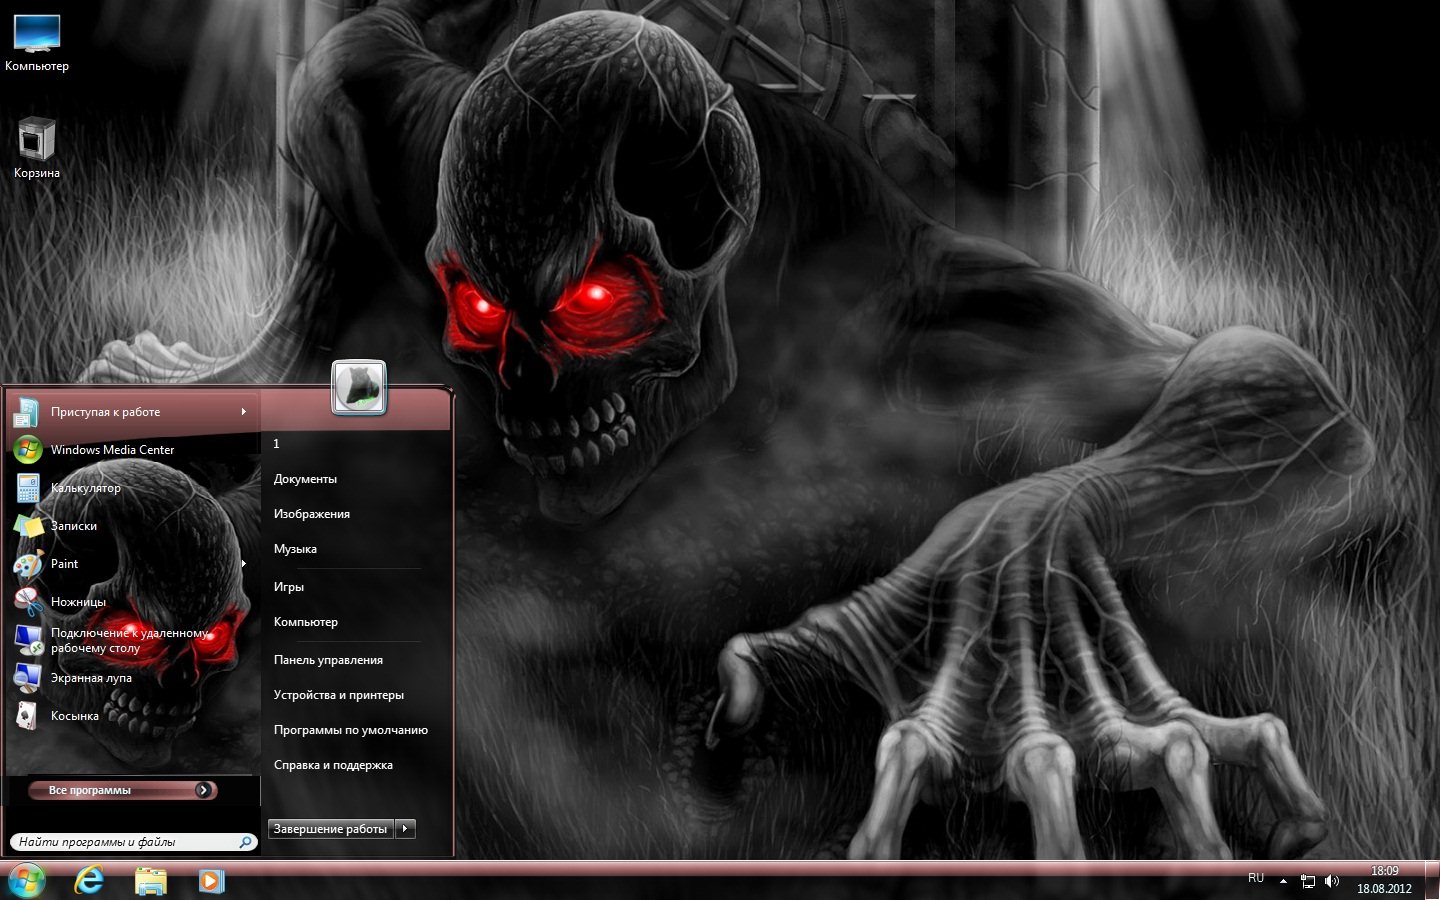Open shutdown options arrow next to Завершение работы

[x=405, y=829]
